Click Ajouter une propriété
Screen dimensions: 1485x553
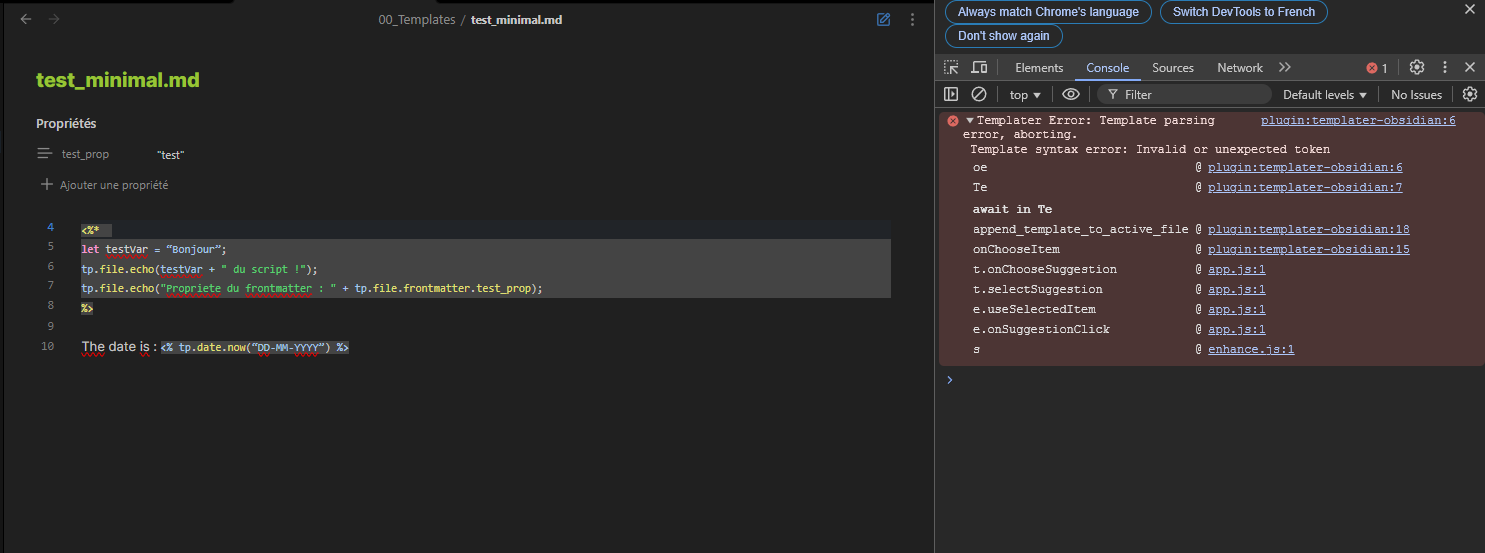(114, 185)
